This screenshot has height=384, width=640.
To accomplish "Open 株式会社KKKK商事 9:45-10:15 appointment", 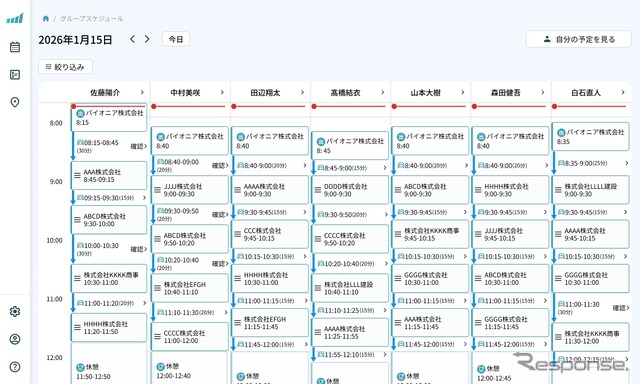I will click(x=430, y=234).
